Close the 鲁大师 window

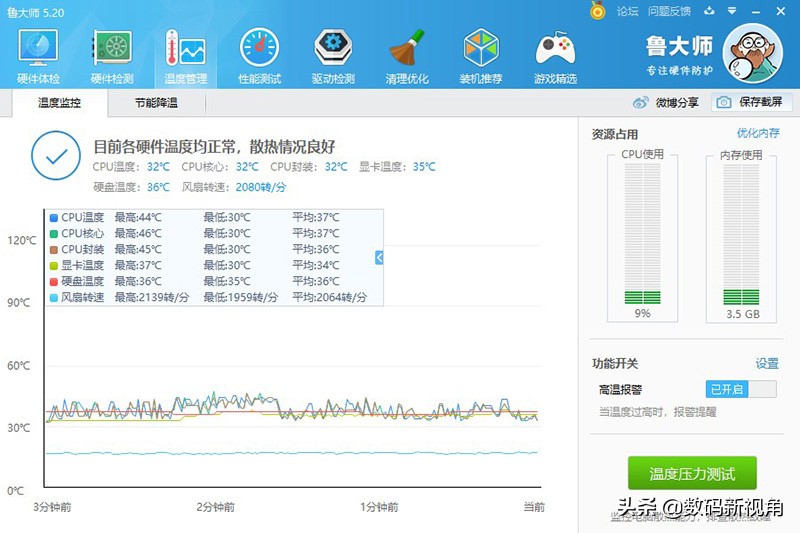[x=781, y=11]
